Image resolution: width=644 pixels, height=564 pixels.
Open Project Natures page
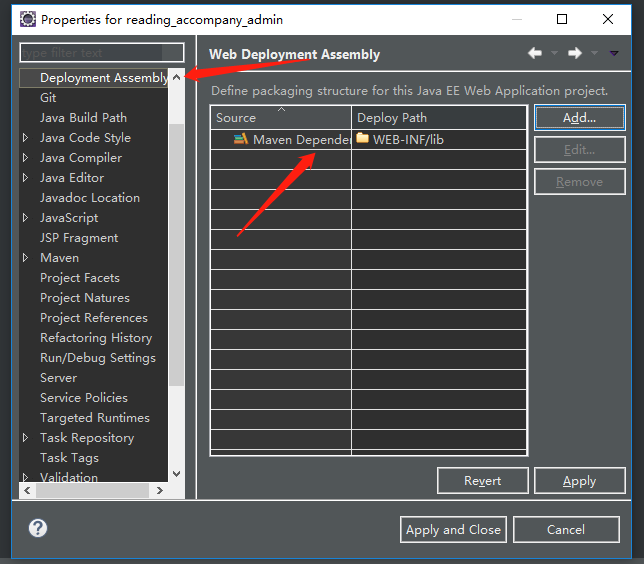tap(85, 297)
